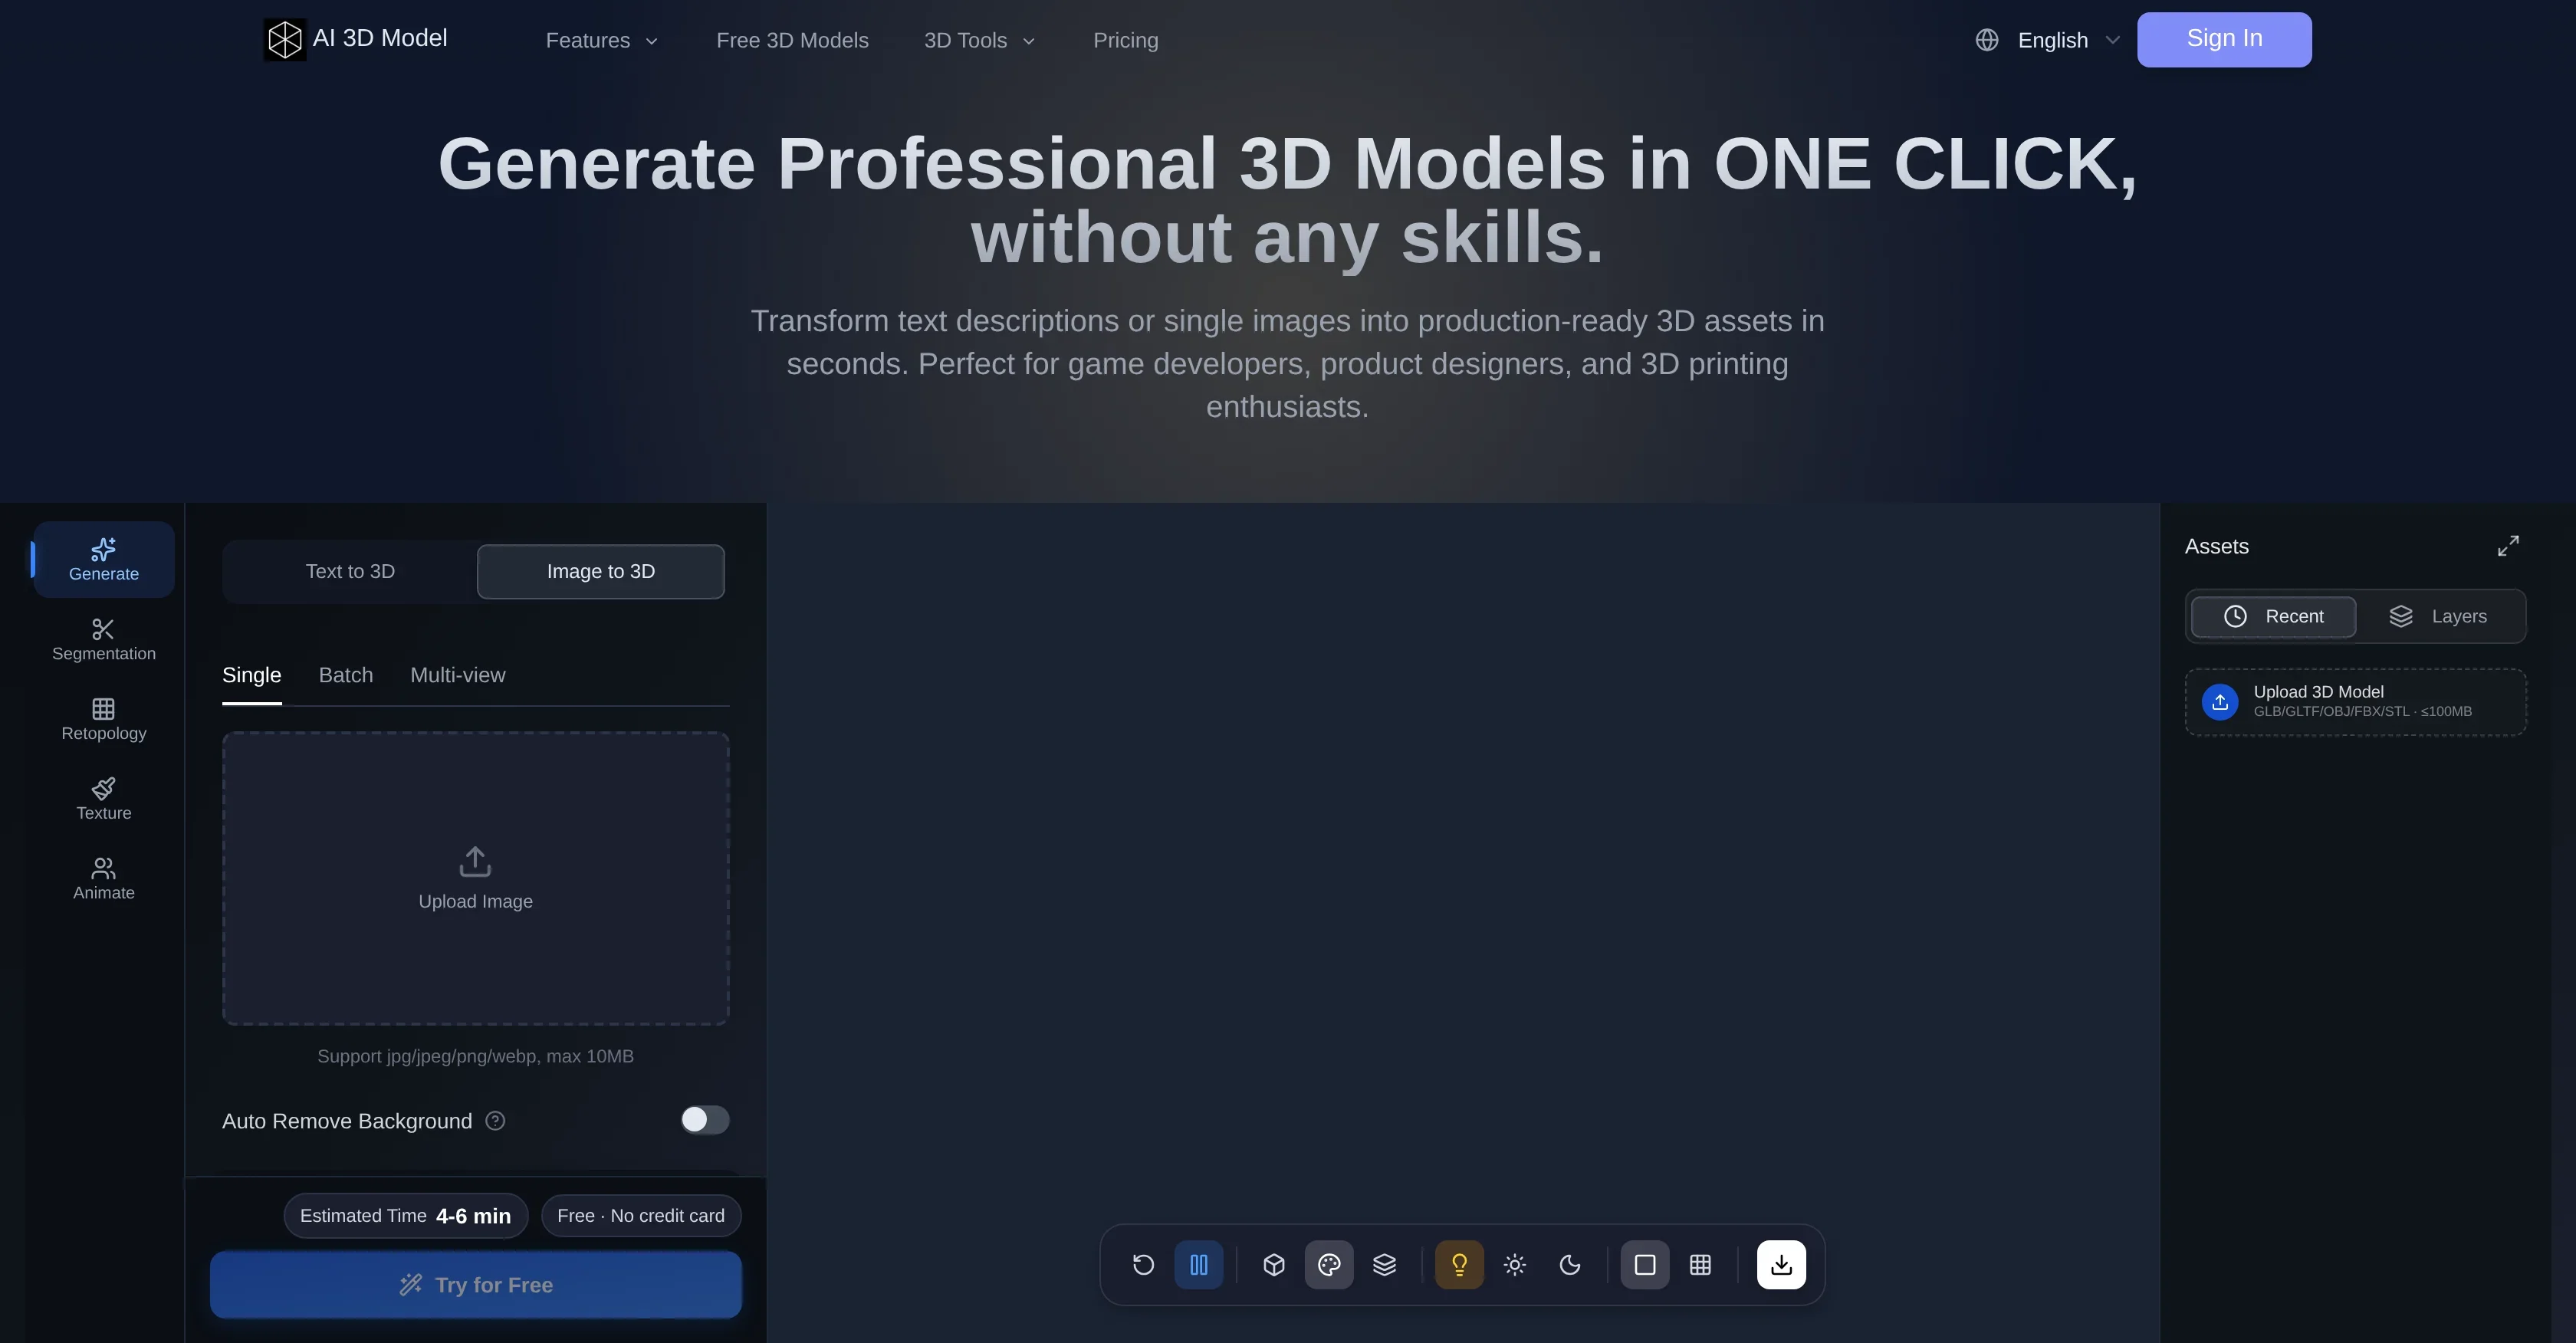The width and height of the screenshot is (2576, 1343).
Task: Click the blue upload 3D model icon
Action: pos(2220,701)
